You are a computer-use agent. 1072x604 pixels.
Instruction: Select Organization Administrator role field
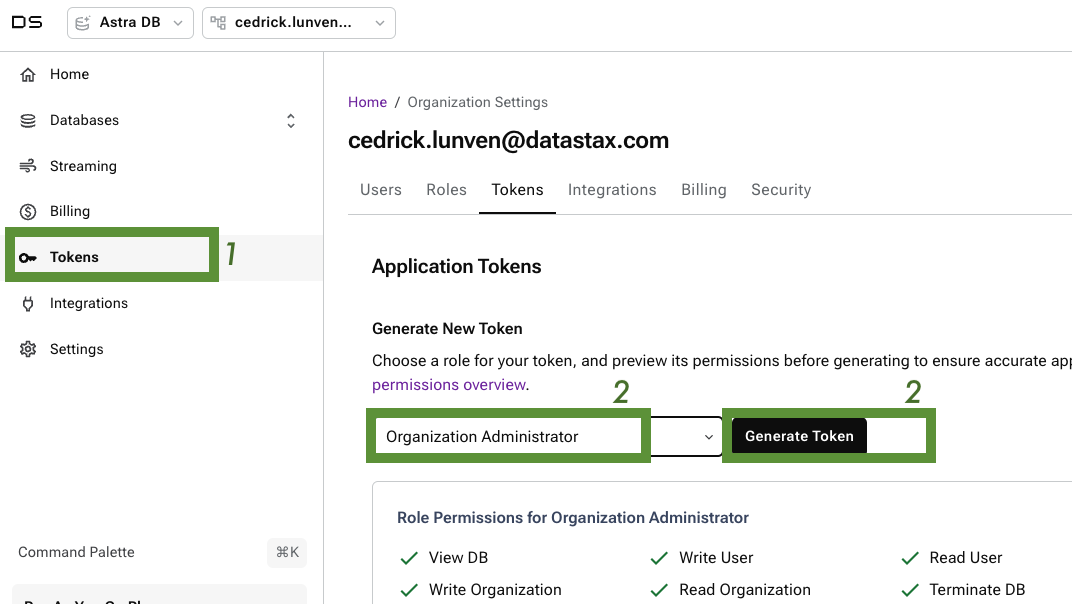547,436
